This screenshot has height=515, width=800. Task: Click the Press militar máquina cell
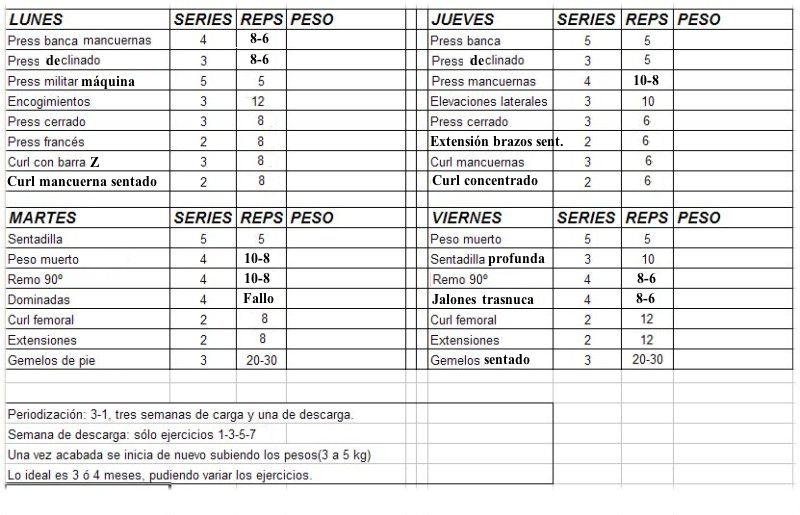(x=71, y=81)
